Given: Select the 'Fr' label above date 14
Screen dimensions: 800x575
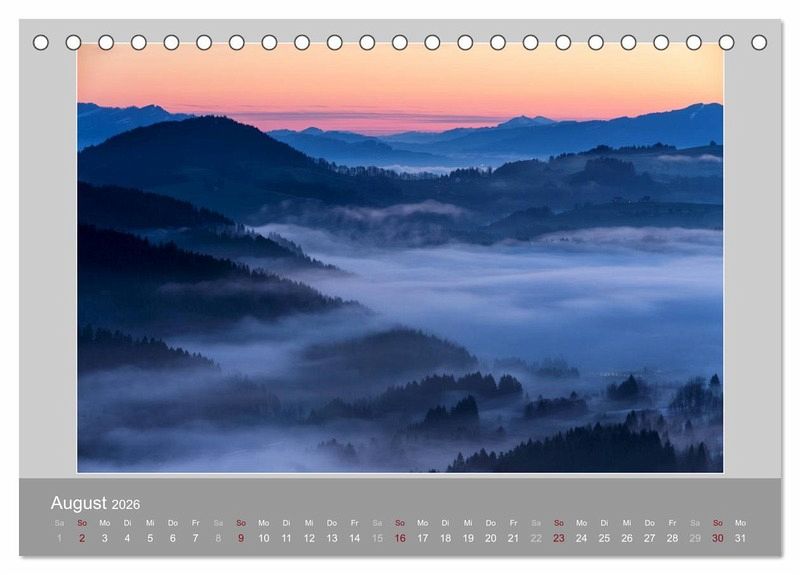Looking at the screenshot, I should click(355, 523).
